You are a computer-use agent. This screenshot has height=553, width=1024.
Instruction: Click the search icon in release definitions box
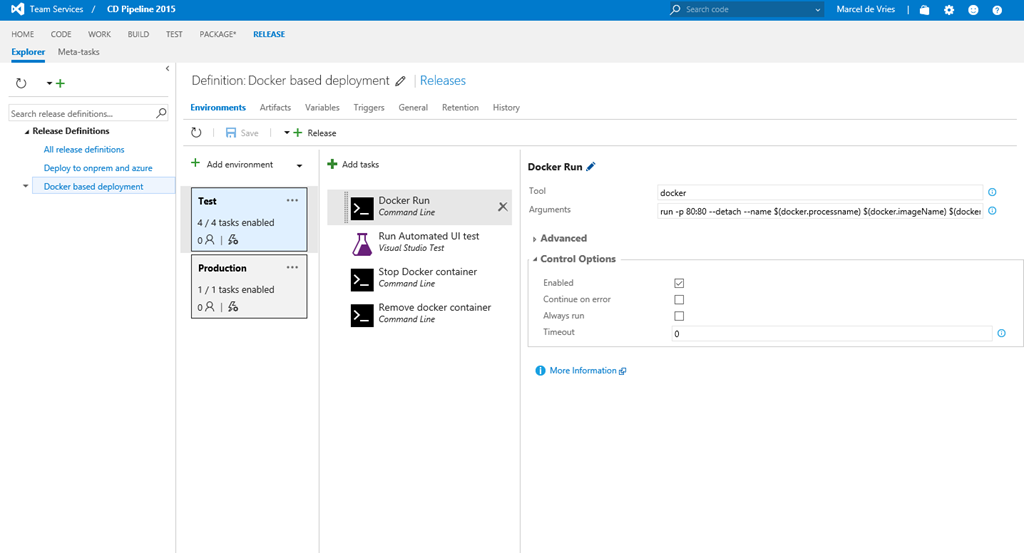162,114
